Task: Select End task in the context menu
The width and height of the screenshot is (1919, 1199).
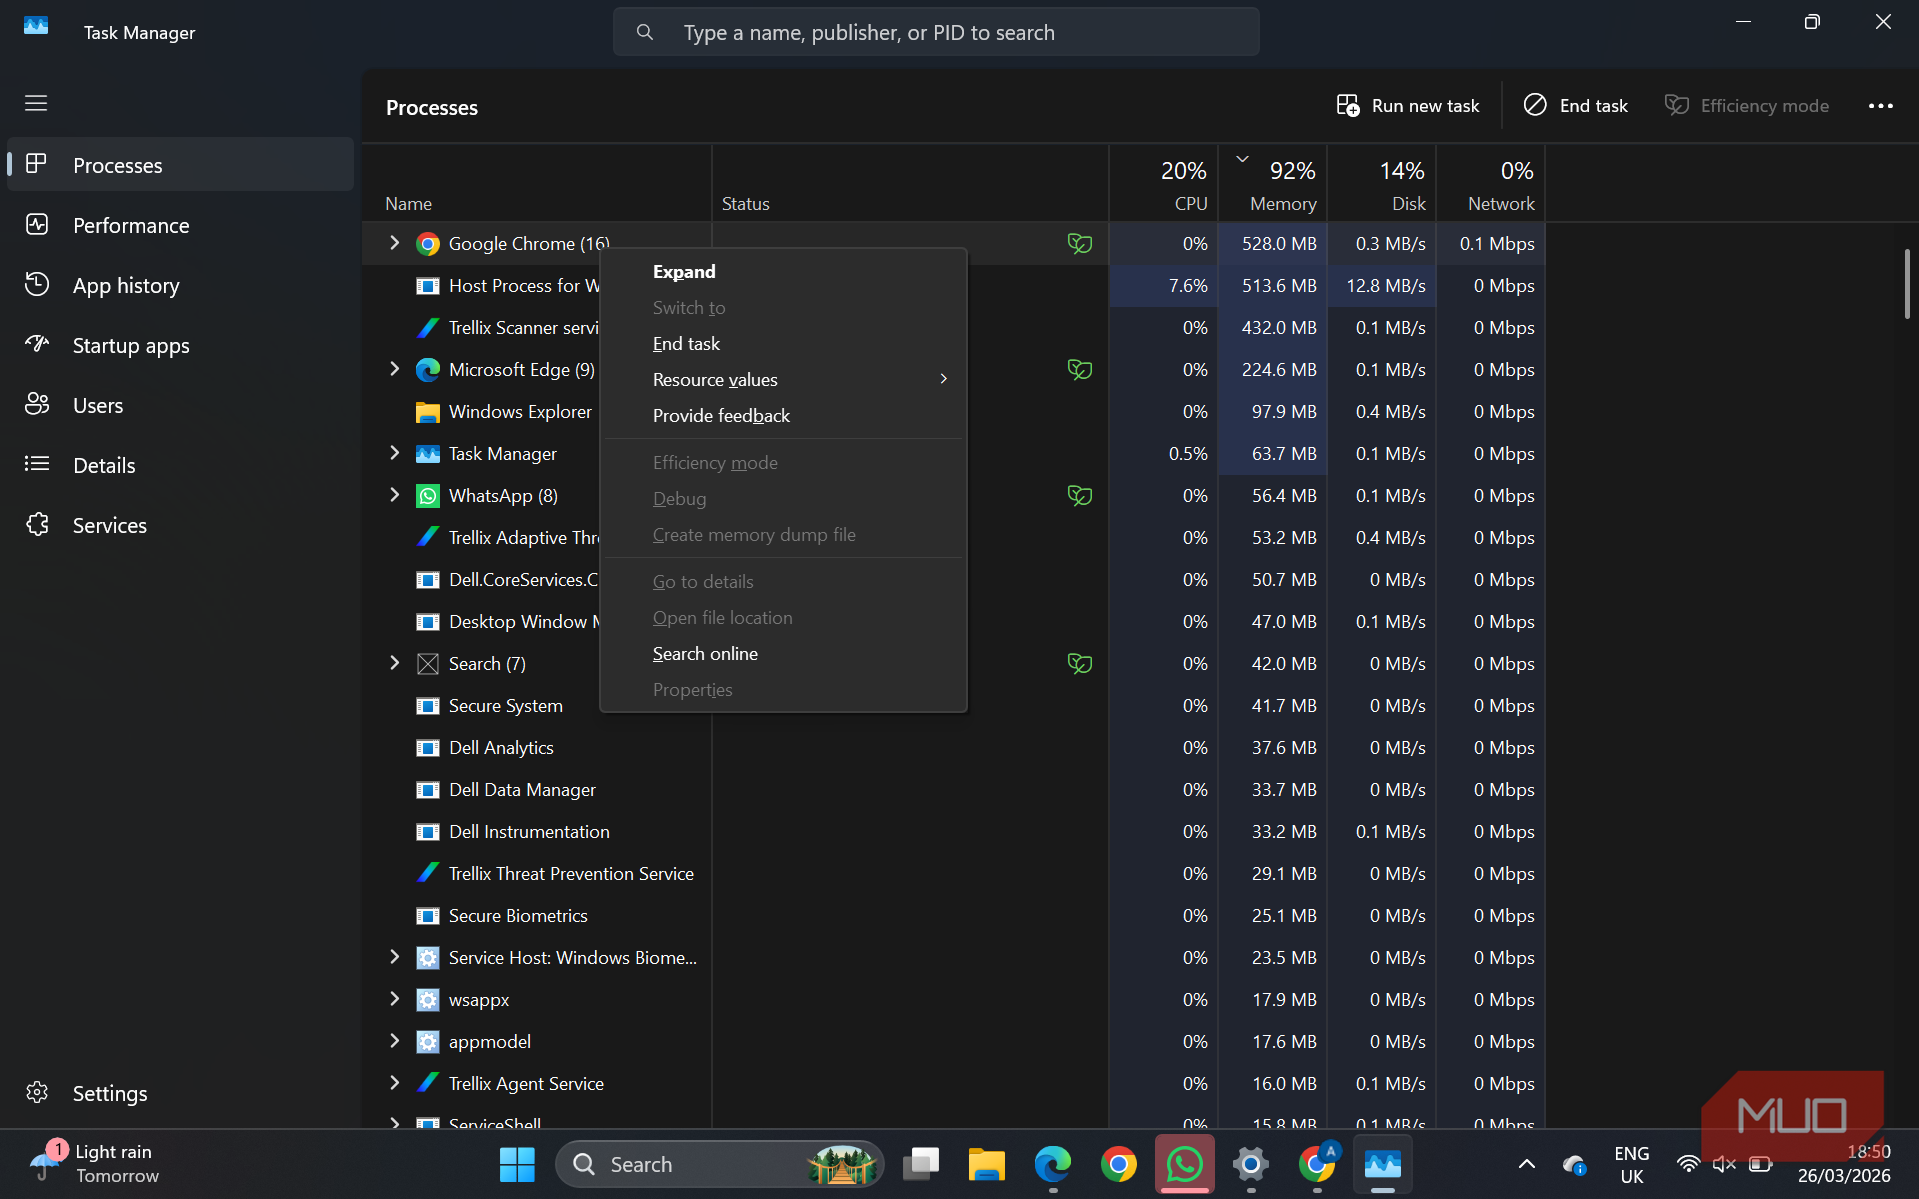Action: [783, 343]
